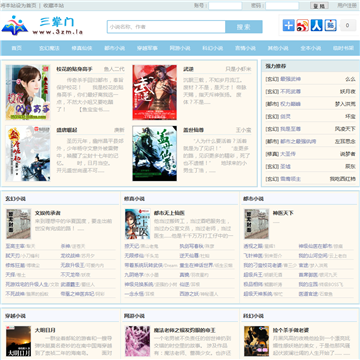Open the 都市无上仙医 cover thumbnail
The width and height of the screenshot is (360, 360).
[x=138, y=224]
